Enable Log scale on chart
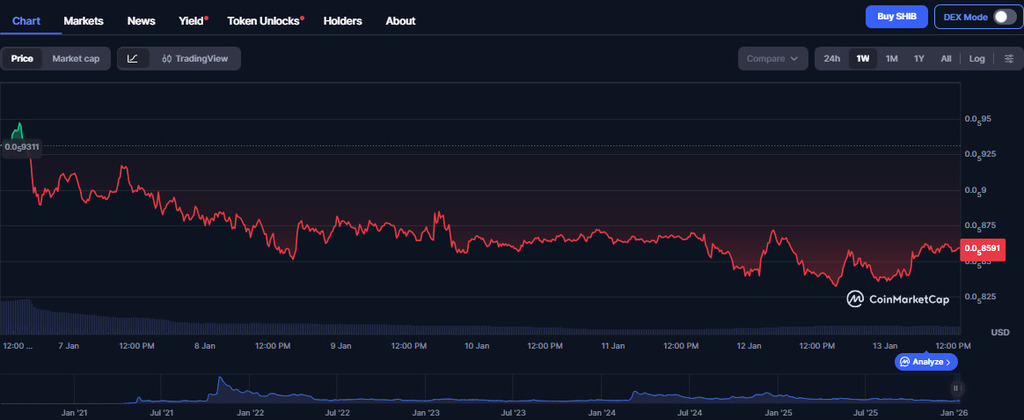The height and width of the screenshot is (420, 1024). click(976, 59)
